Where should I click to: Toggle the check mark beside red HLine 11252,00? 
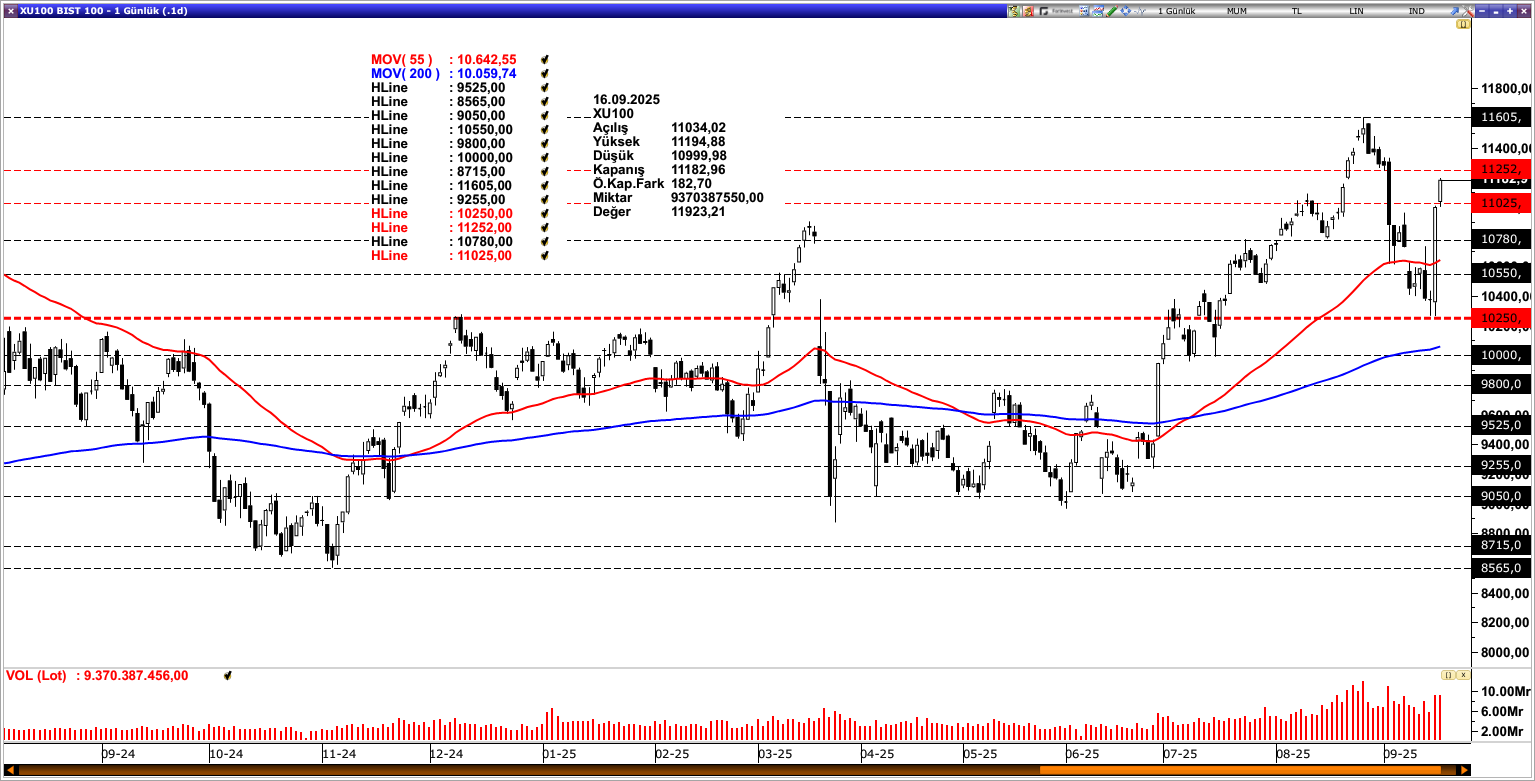click(545, 228)
